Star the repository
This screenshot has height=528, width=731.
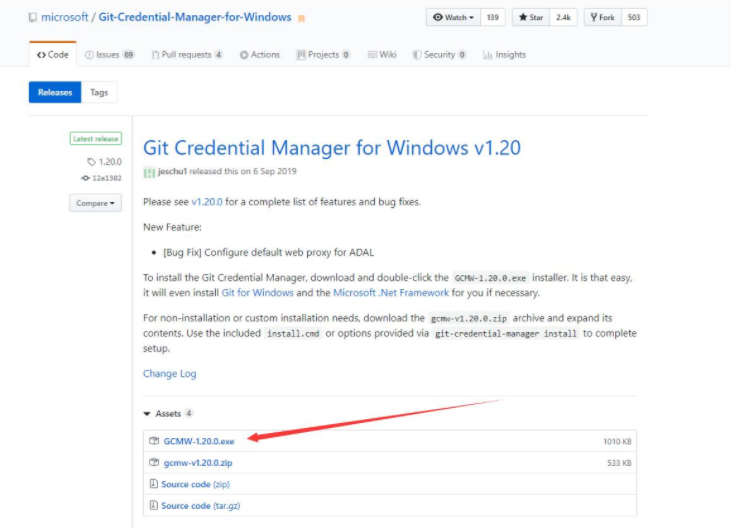(531, 17)
